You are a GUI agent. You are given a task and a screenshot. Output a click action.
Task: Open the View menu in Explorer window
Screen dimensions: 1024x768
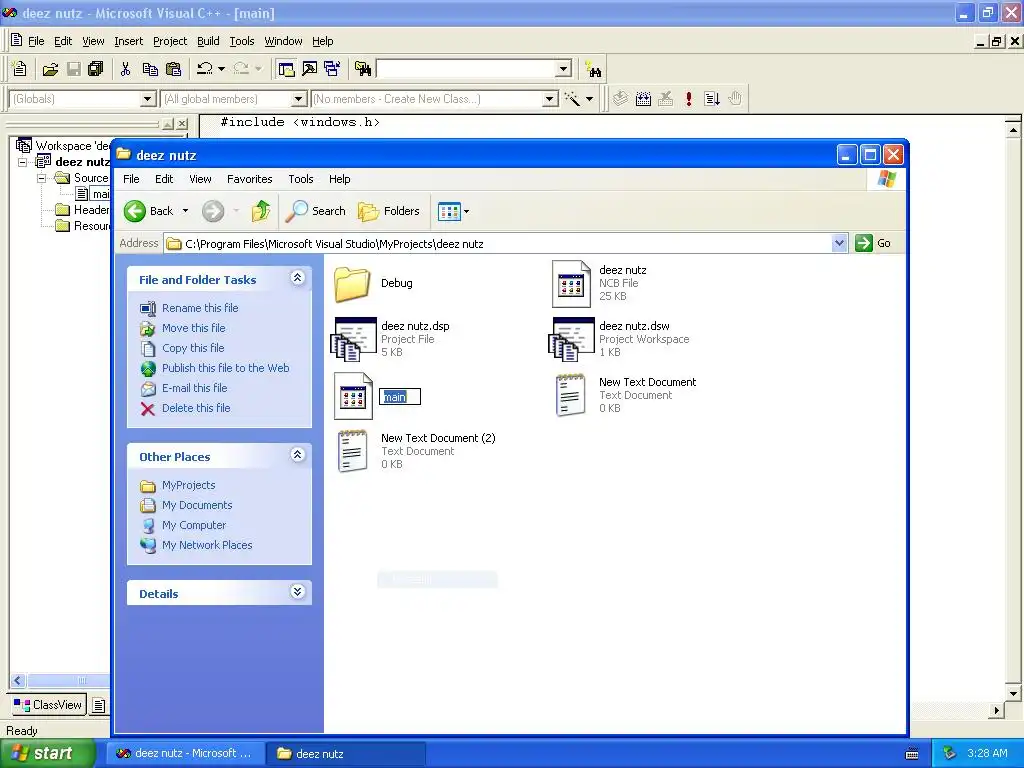point(200,179)
